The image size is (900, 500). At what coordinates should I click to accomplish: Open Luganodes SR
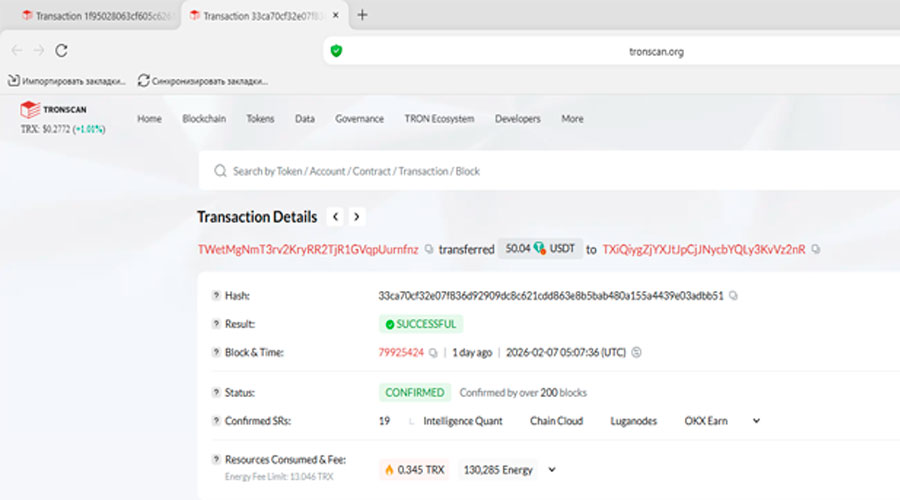[x=633, y=421]
